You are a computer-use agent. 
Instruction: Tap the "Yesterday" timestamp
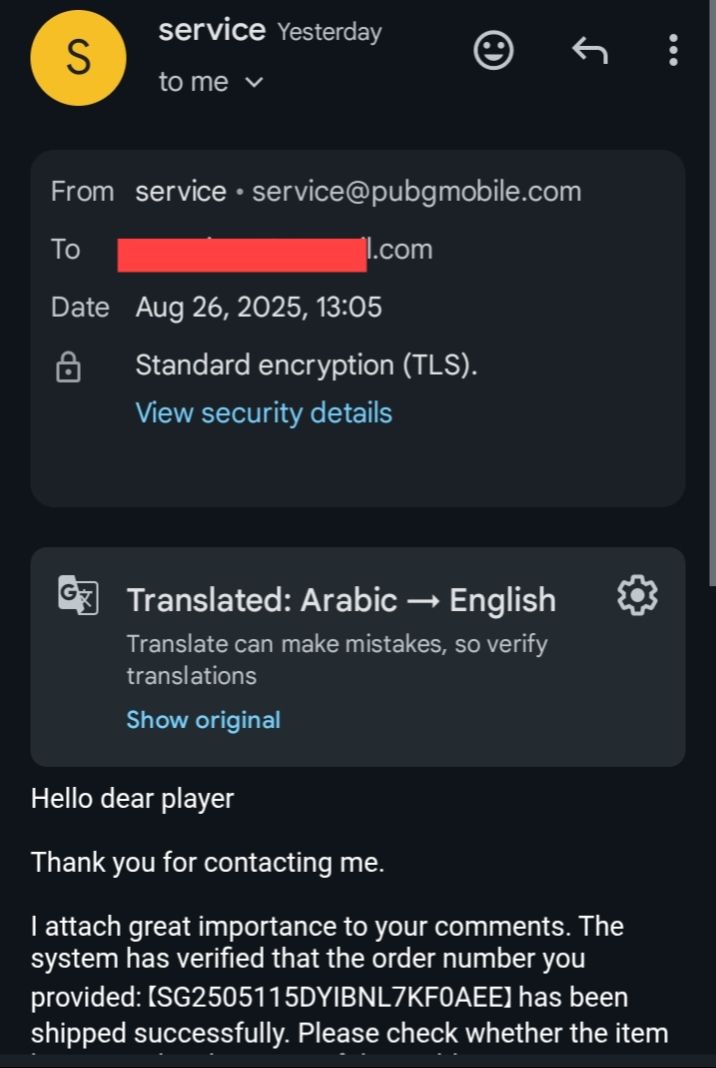click(329, 32)
